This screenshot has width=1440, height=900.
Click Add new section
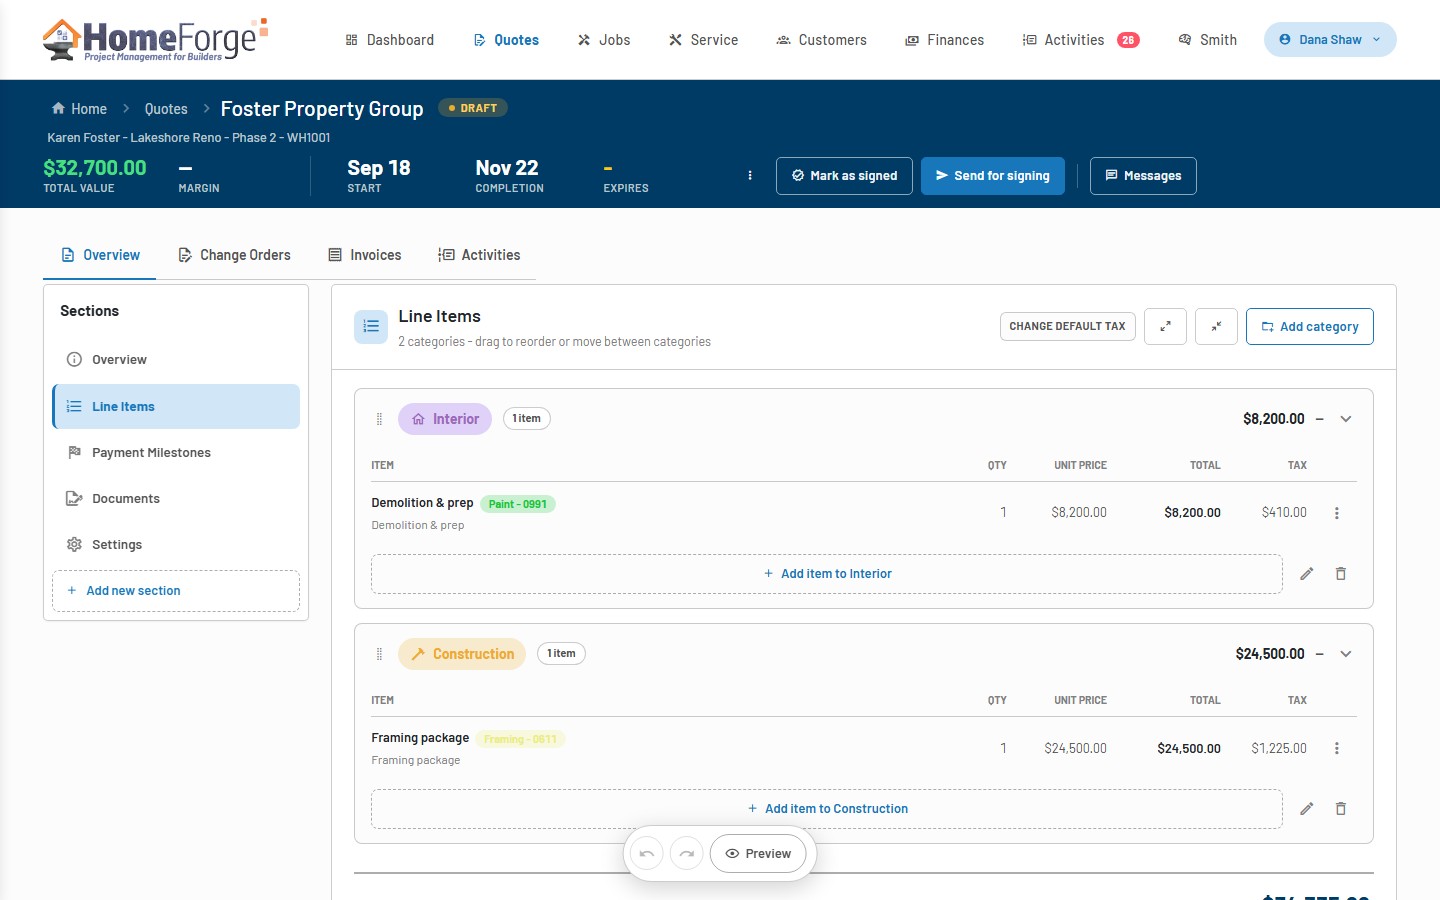tap(176, 591)
